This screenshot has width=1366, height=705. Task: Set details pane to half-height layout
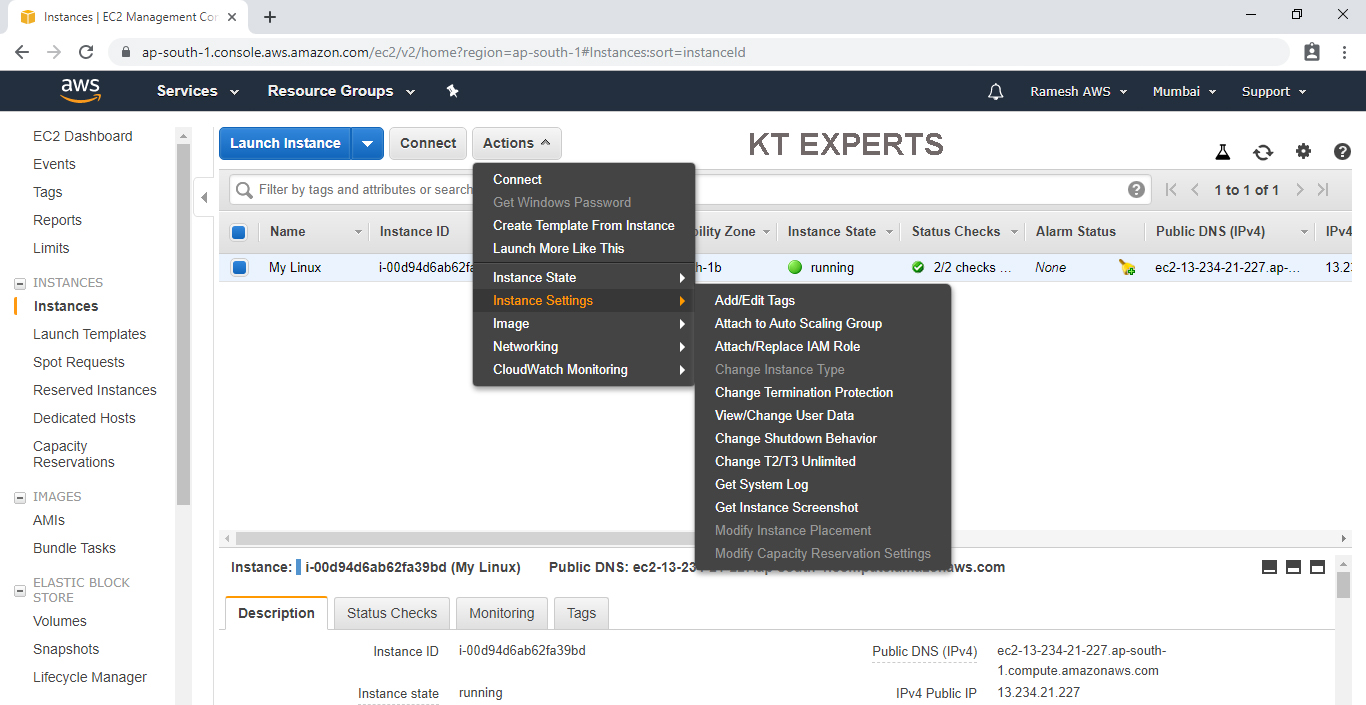tap(1293, 567)
